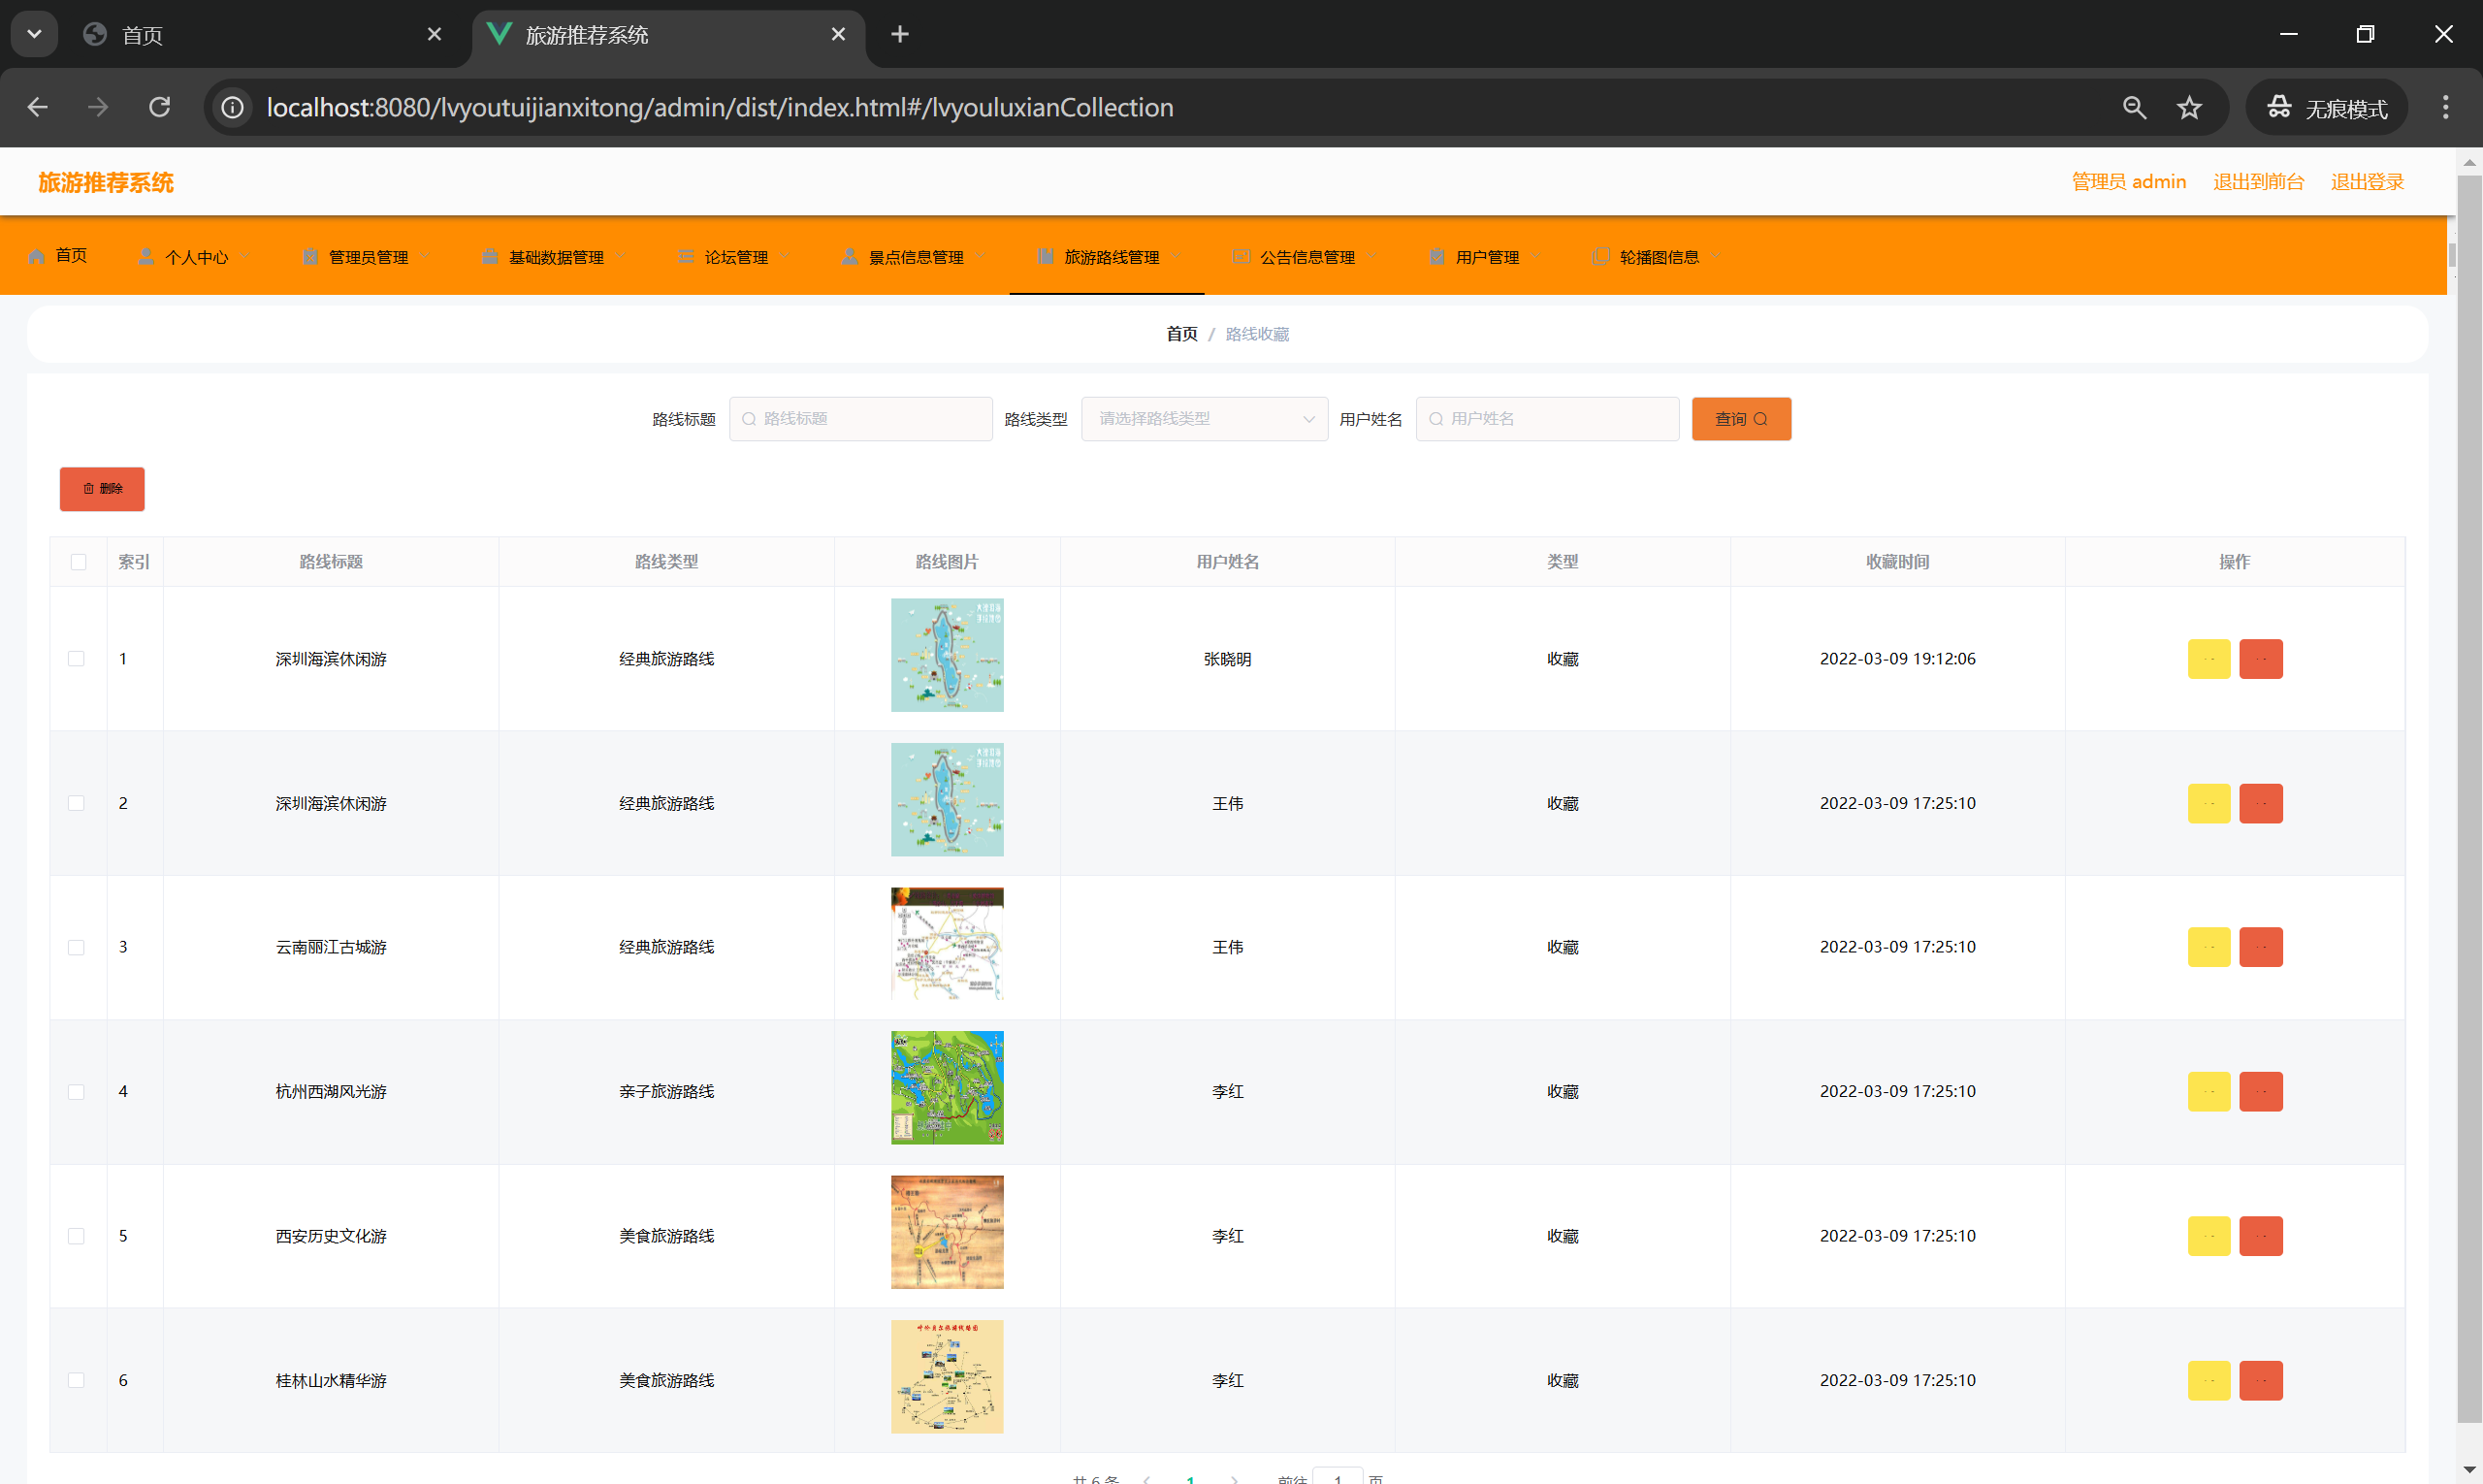The width and height of the screenshot is (2483, 1484).
Task: Click the browser address bar URL
Action: (720, 107)
